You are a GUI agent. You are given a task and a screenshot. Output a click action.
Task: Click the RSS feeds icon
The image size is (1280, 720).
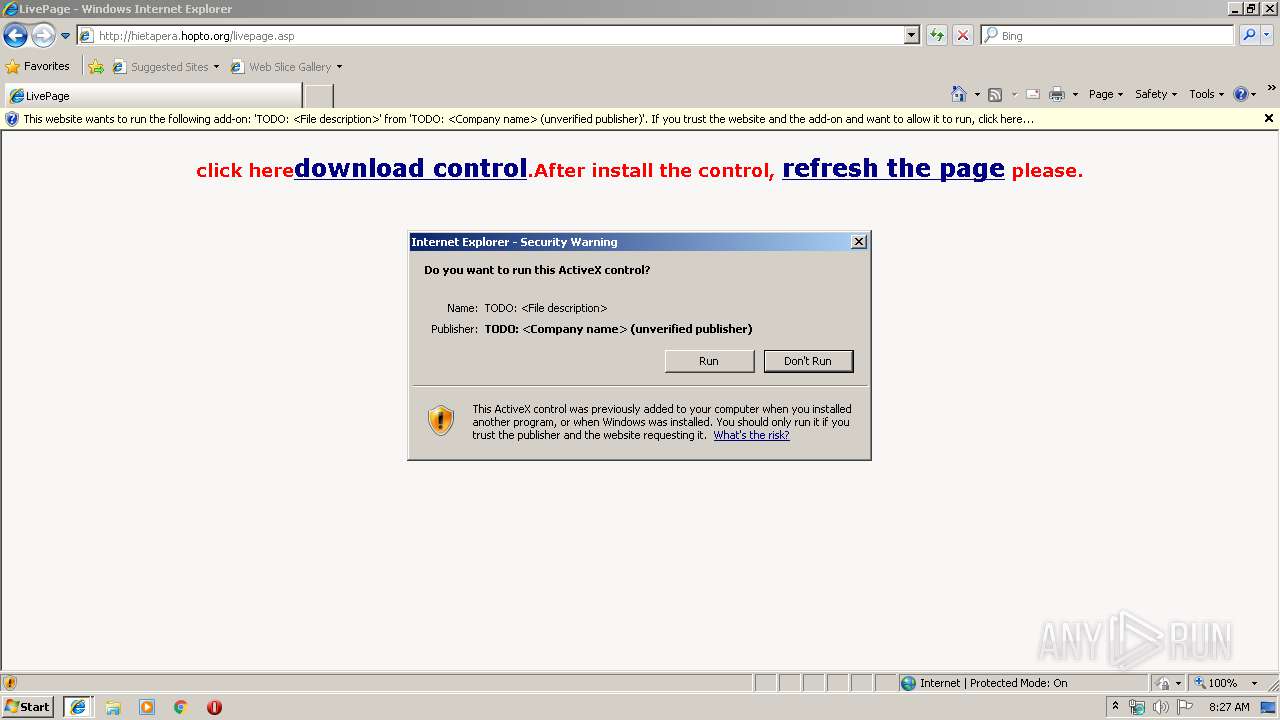point(995,94)
